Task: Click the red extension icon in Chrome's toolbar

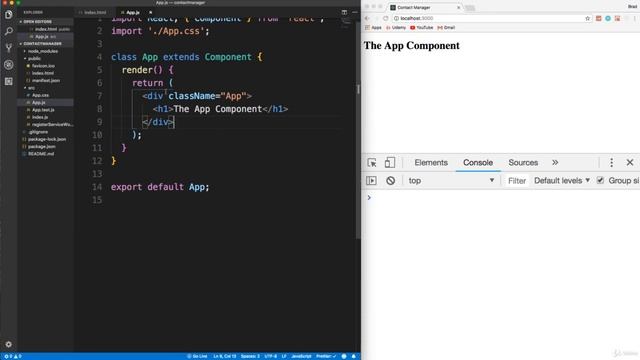Action: (598, 18)
